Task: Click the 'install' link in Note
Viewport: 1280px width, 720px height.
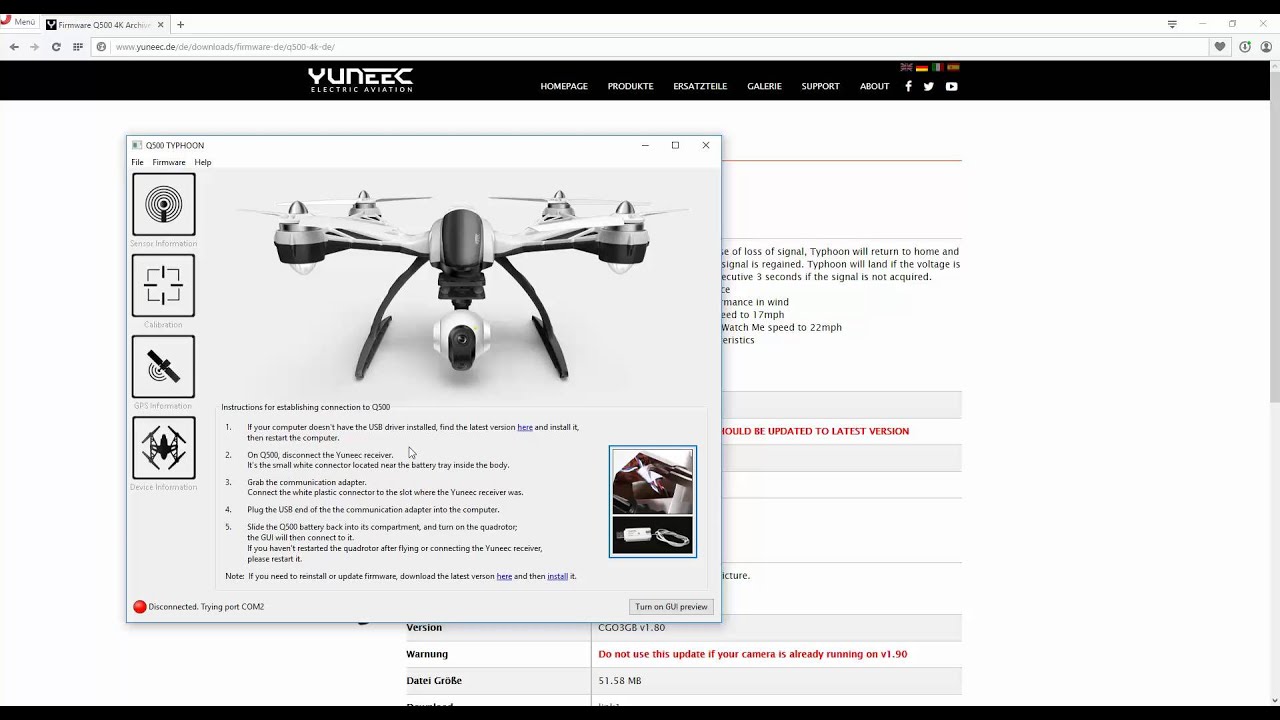Action: (557, 576)
